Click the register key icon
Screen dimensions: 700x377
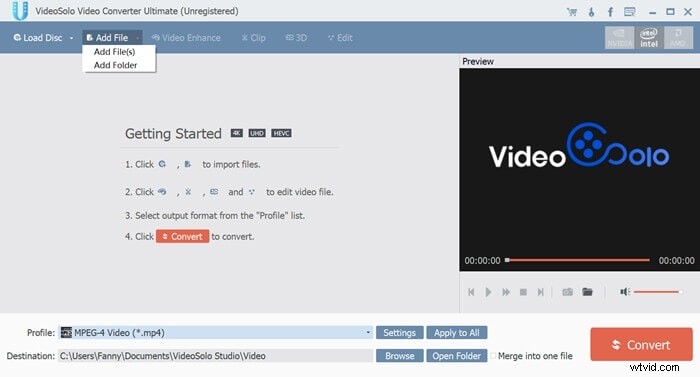click(x=591, y=12)
